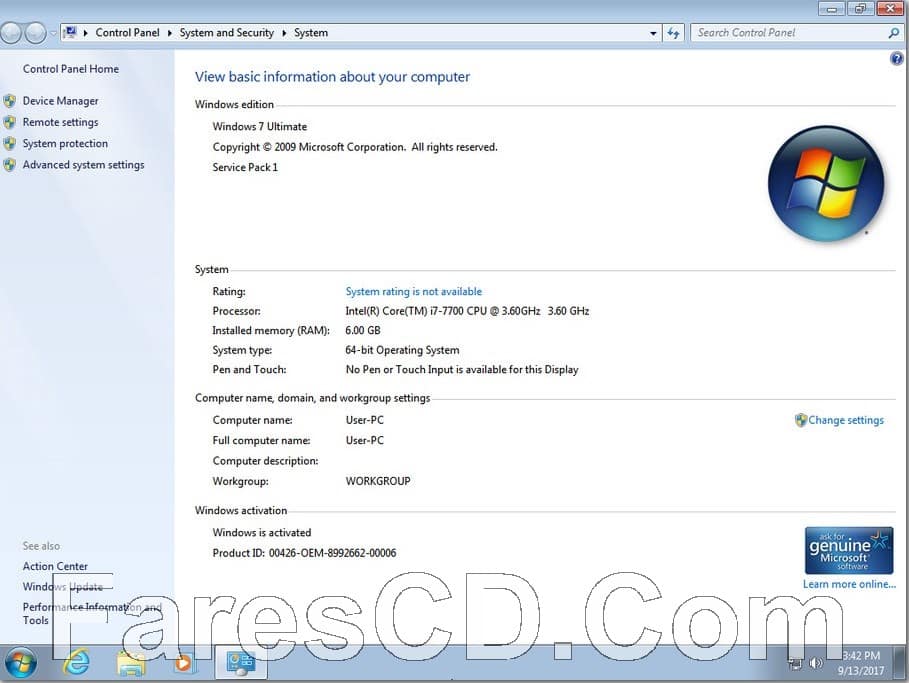Click Learn more online link
Screen dimensions: 909x683
point(849,584)
